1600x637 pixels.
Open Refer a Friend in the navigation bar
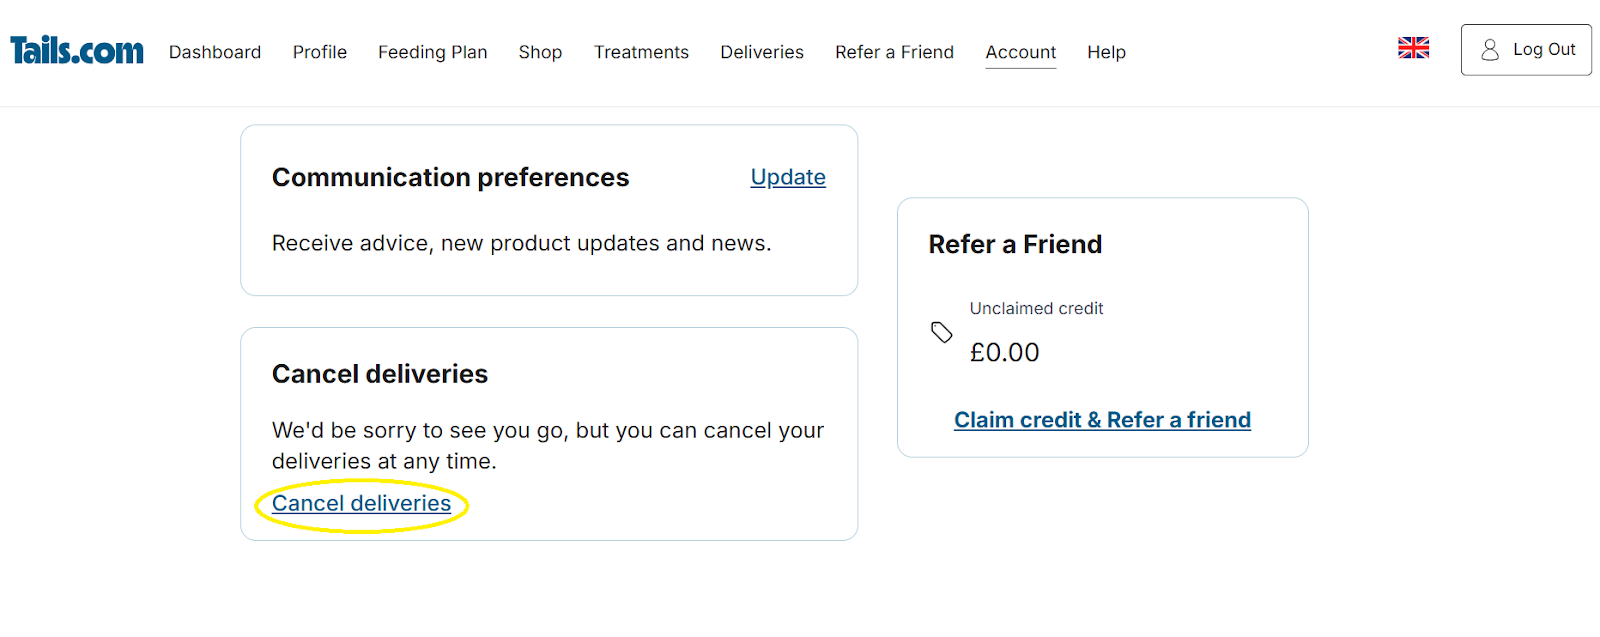click(894, 52)
